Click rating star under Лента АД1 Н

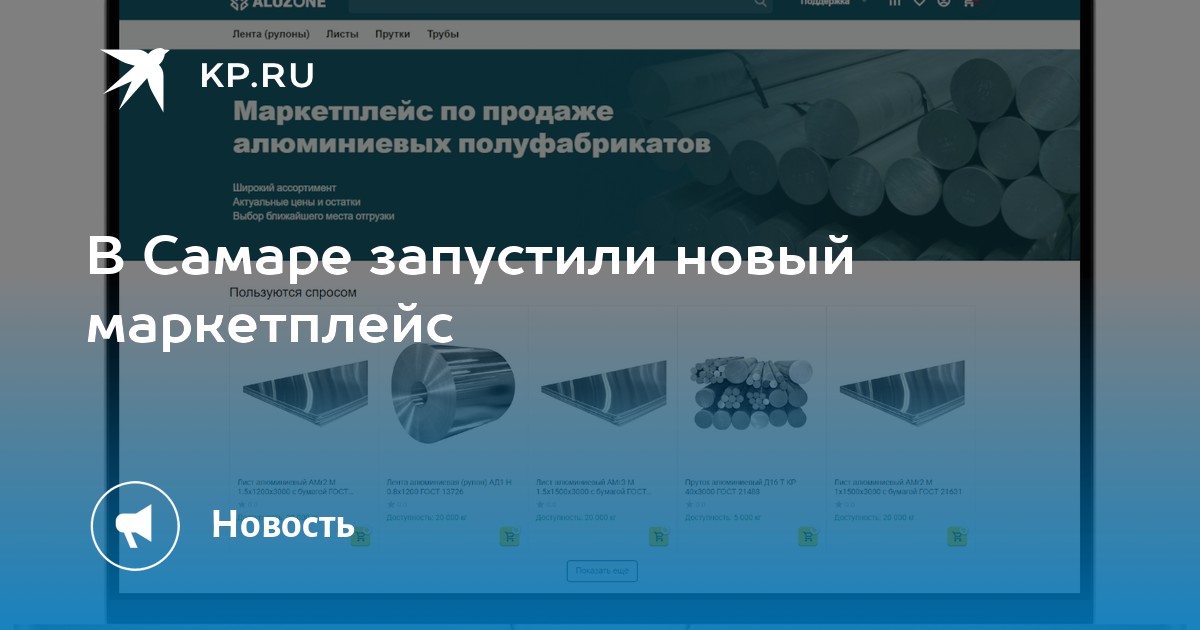coord(391,505)
